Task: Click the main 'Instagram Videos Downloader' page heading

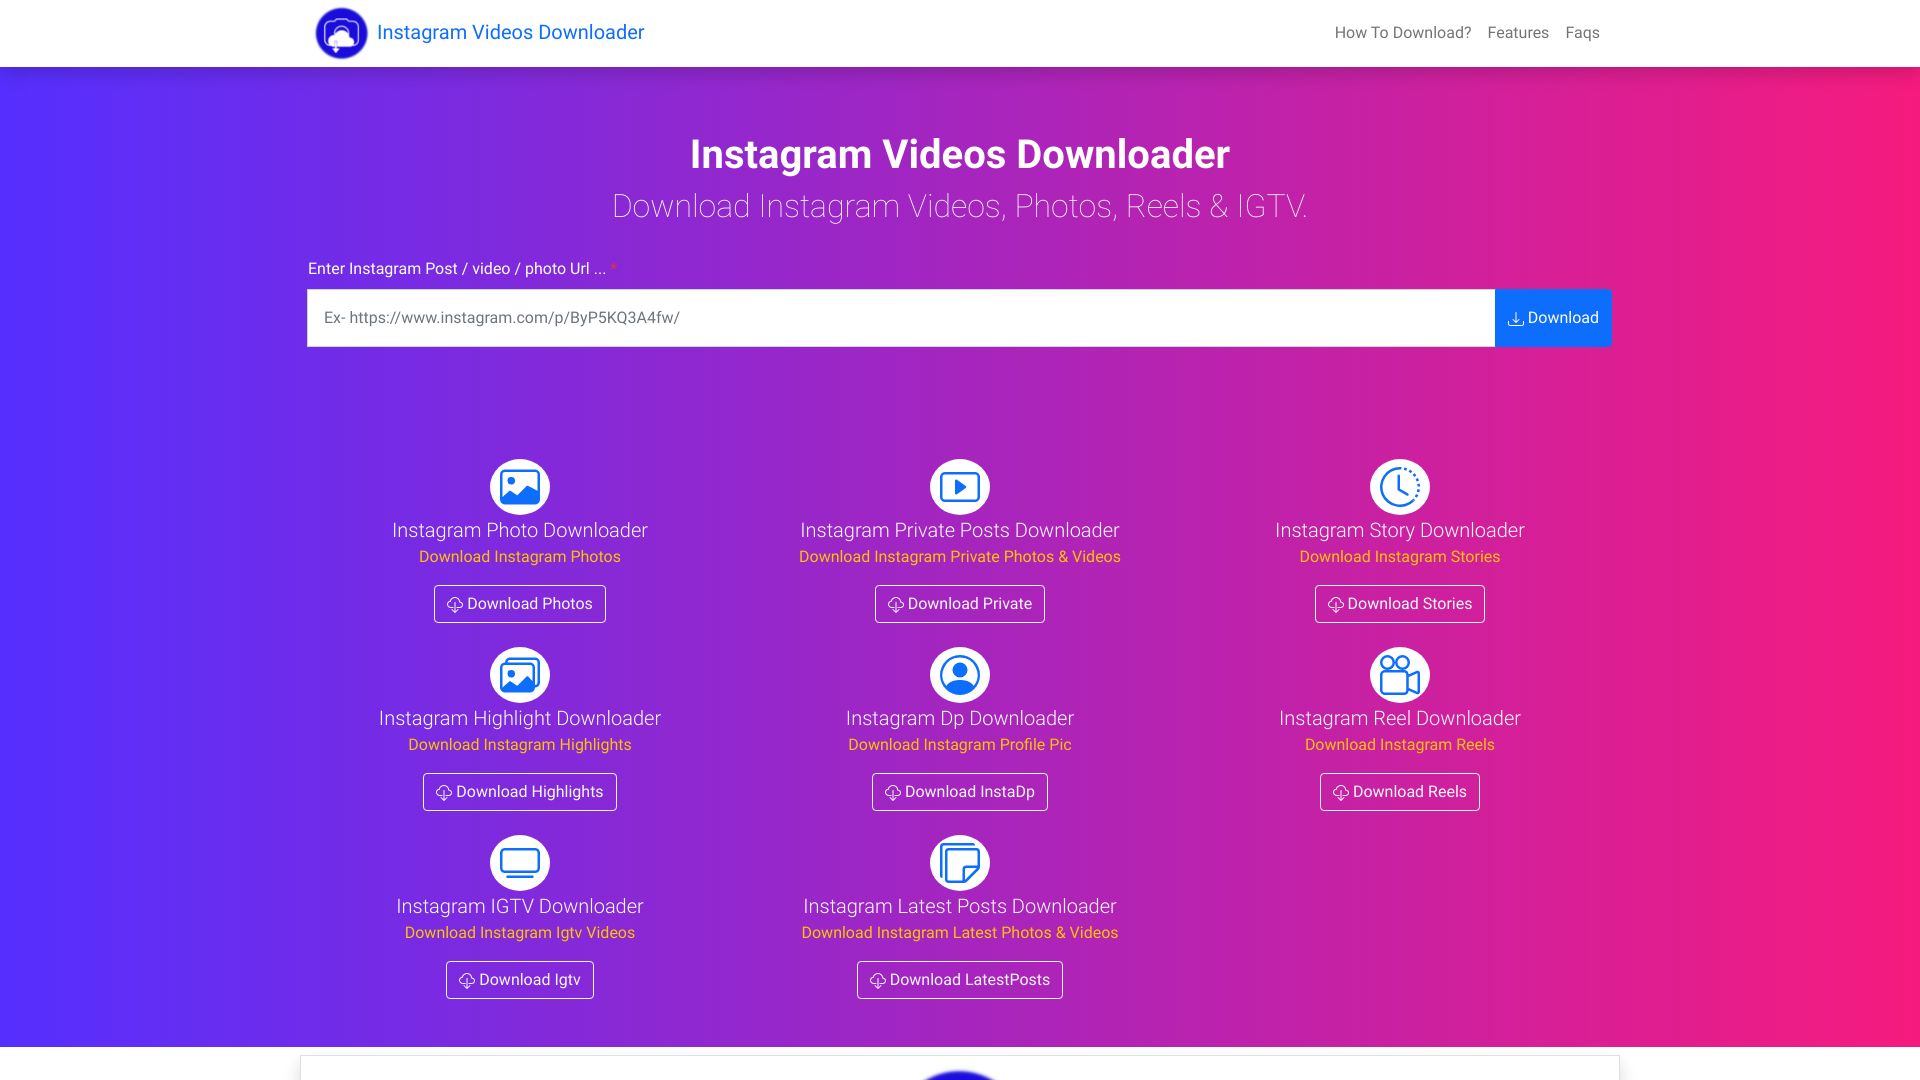Action: pyautogui.click(x=960, y=155)
